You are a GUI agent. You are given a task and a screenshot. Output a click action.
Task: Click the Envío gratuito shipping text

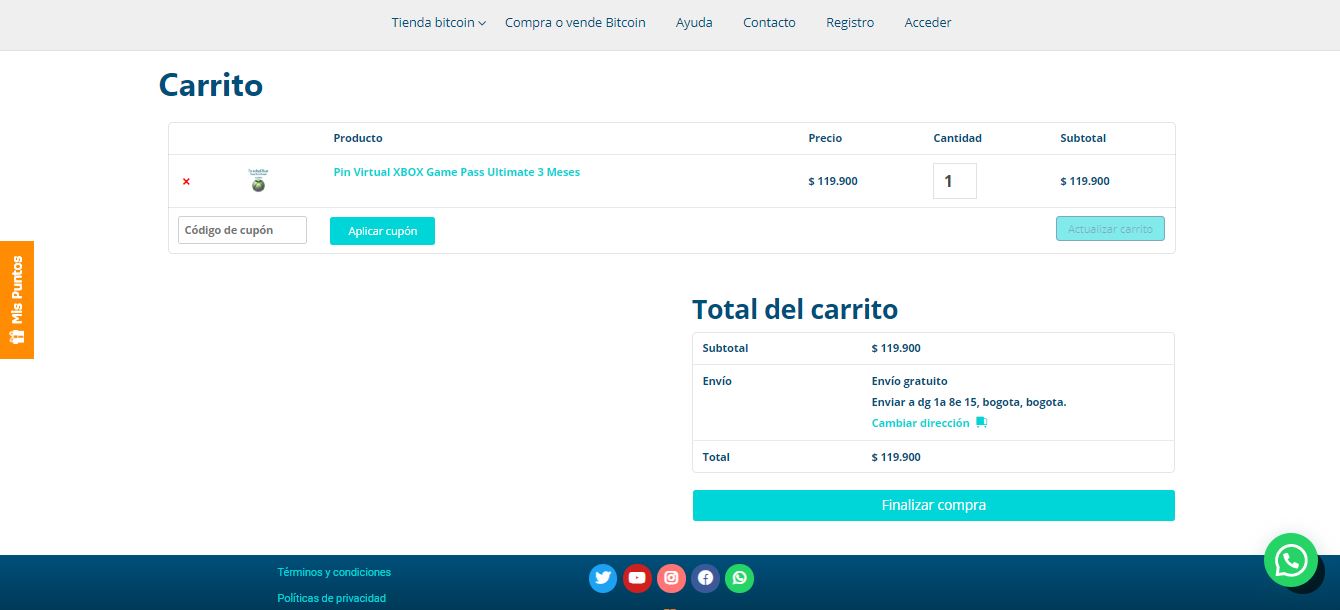pyautogui.click(x=910, y=381)
